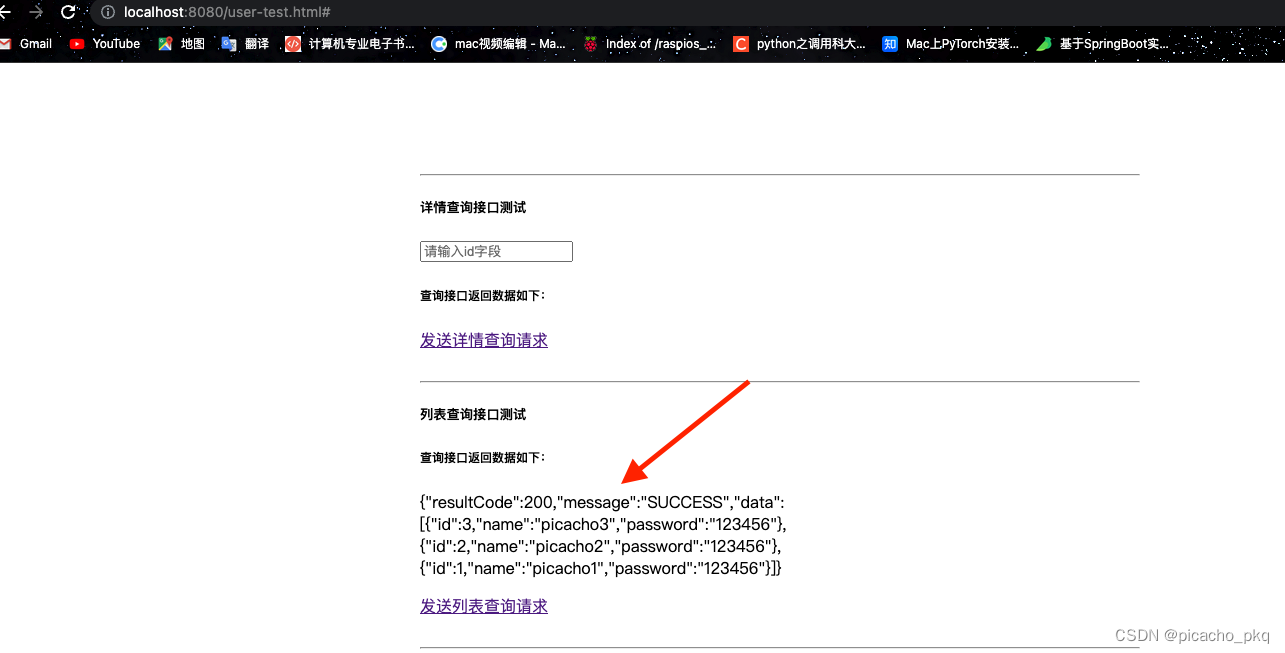Open the Gmail bookmark
1285x653 pixels.
point(26,44)
